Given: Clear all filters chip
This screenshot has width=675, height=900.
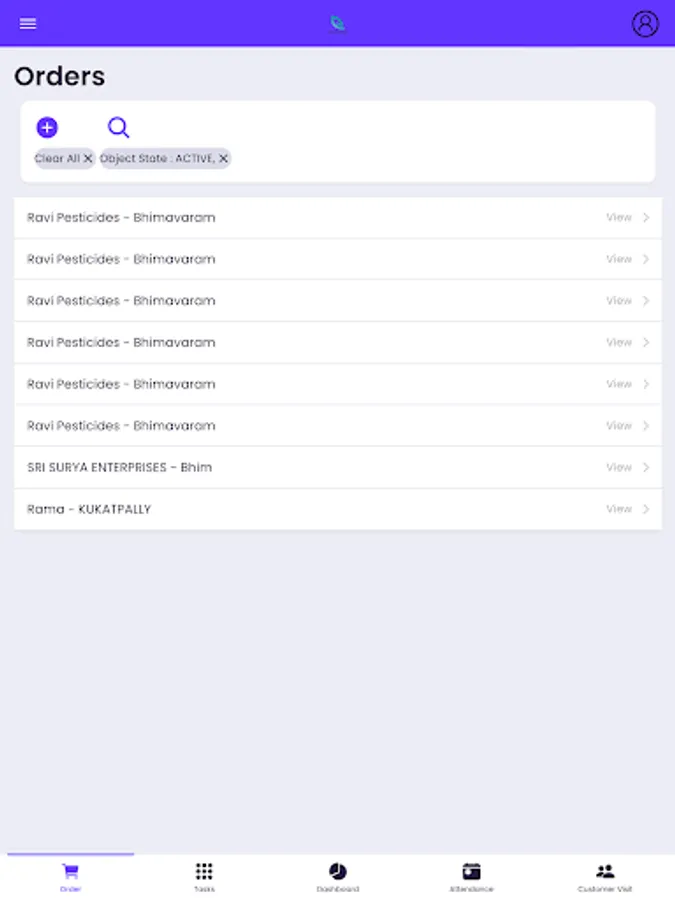Looking at the screenshot, I should (x=65, y=158).
